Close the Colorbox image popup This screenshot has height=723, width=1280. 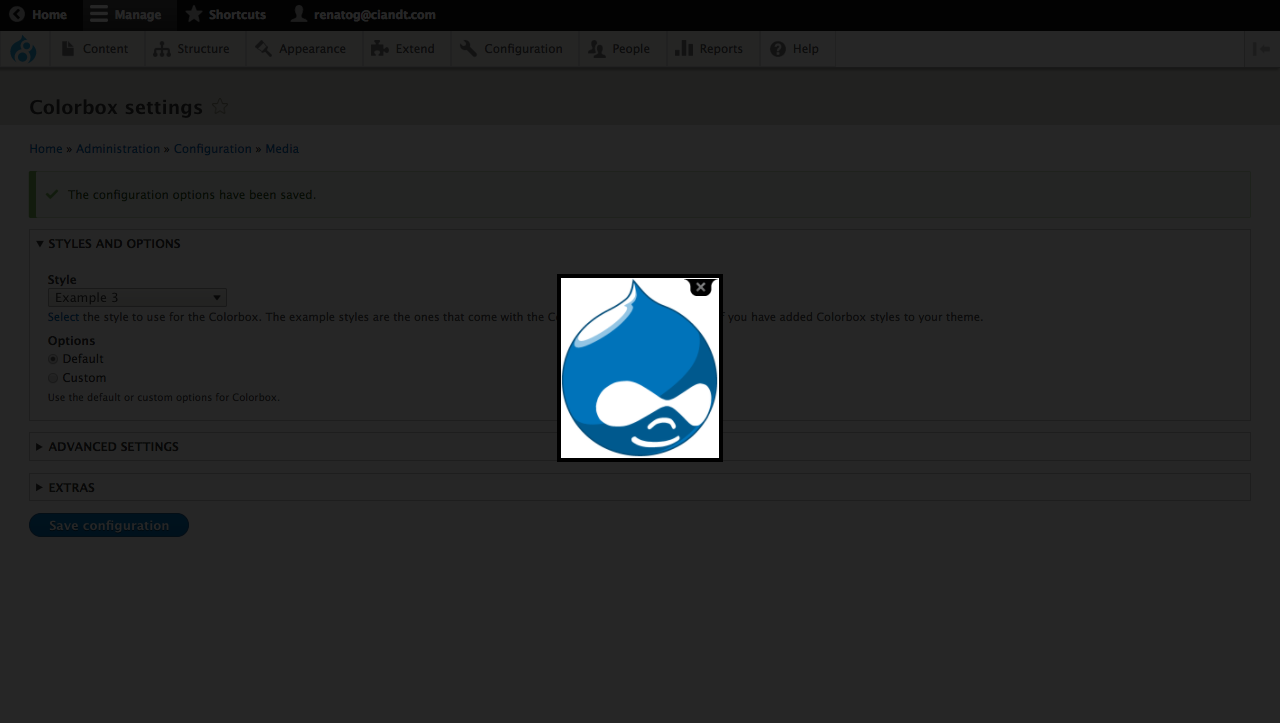[x=701, y=287]
